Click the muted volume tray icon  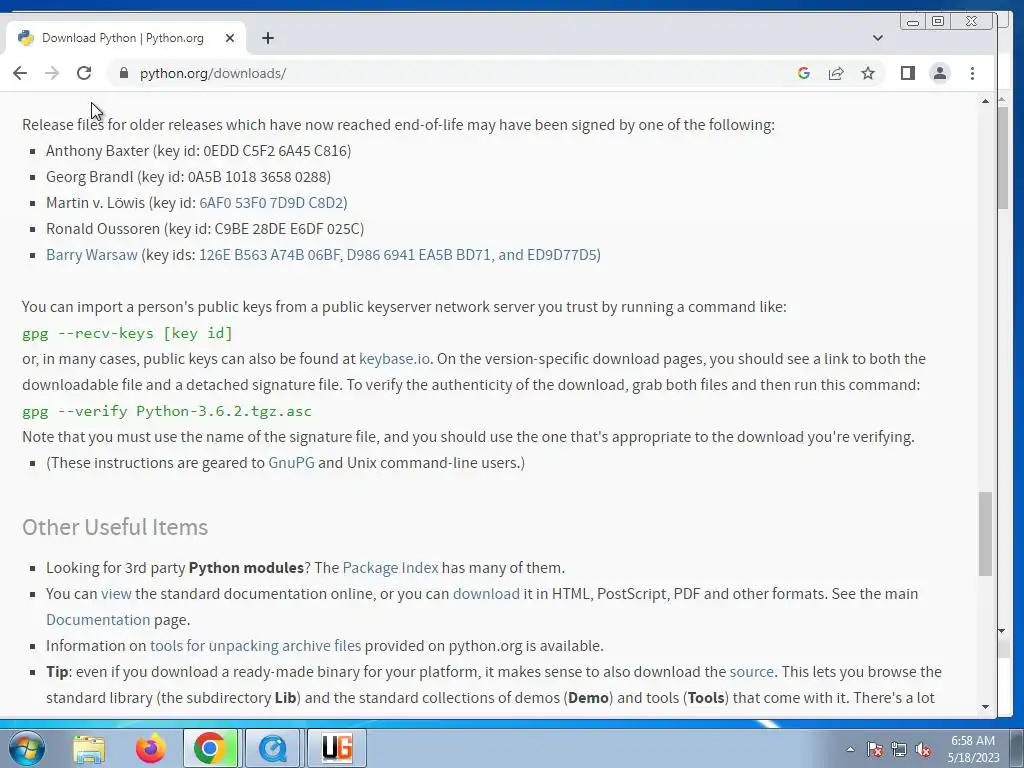click(x=923, y=750)
